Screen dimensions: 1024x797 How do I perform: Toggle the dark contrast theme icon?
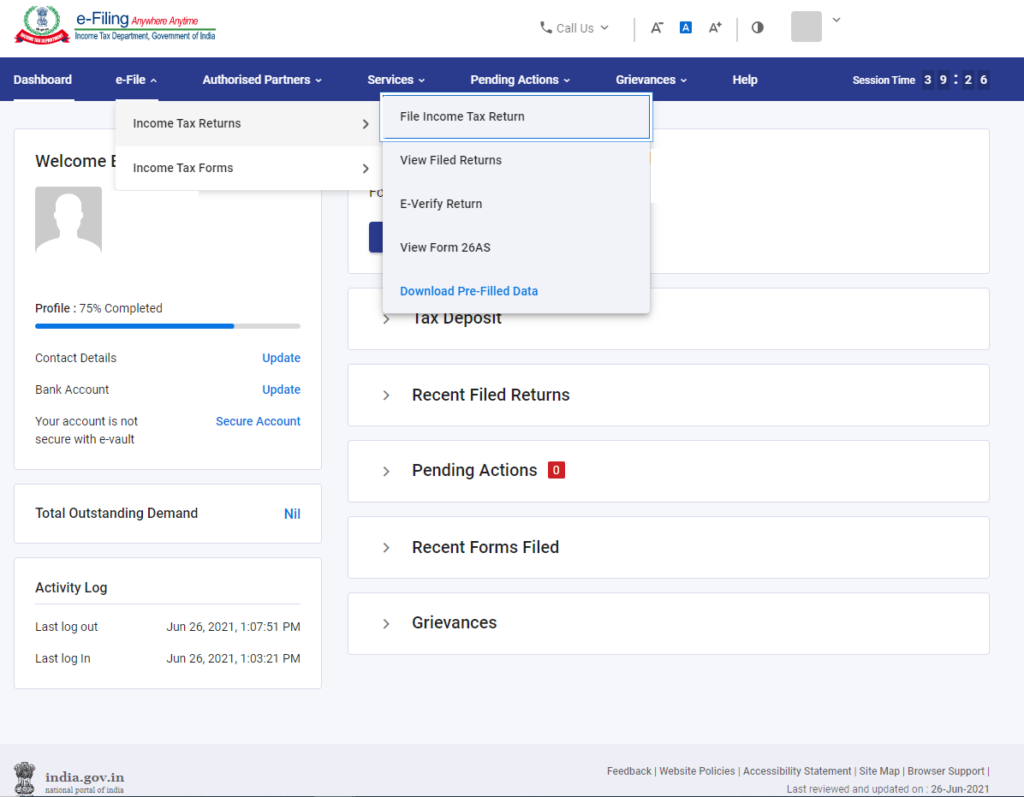757,28
